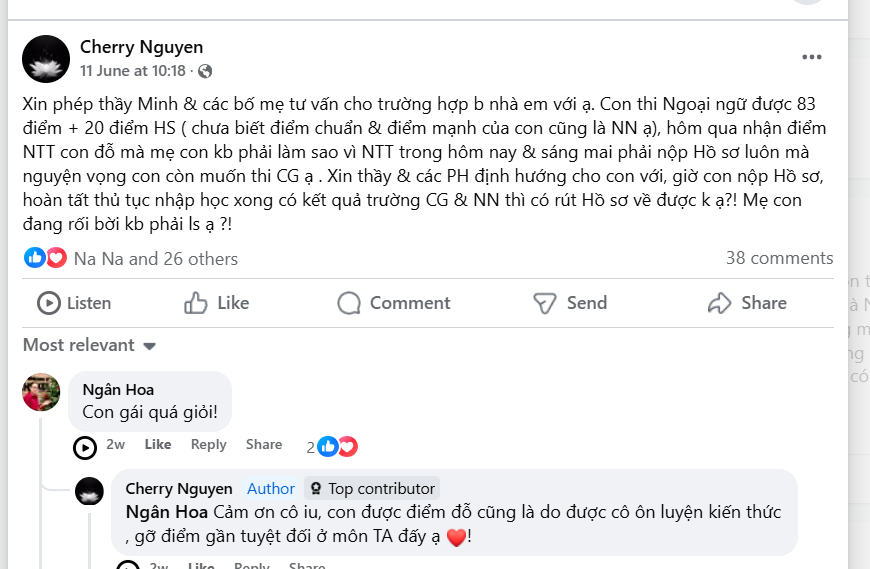Screen dimensions: 870x569
Task: Click the Like thumbs-up icon on post
Action: tap(196, 303)
